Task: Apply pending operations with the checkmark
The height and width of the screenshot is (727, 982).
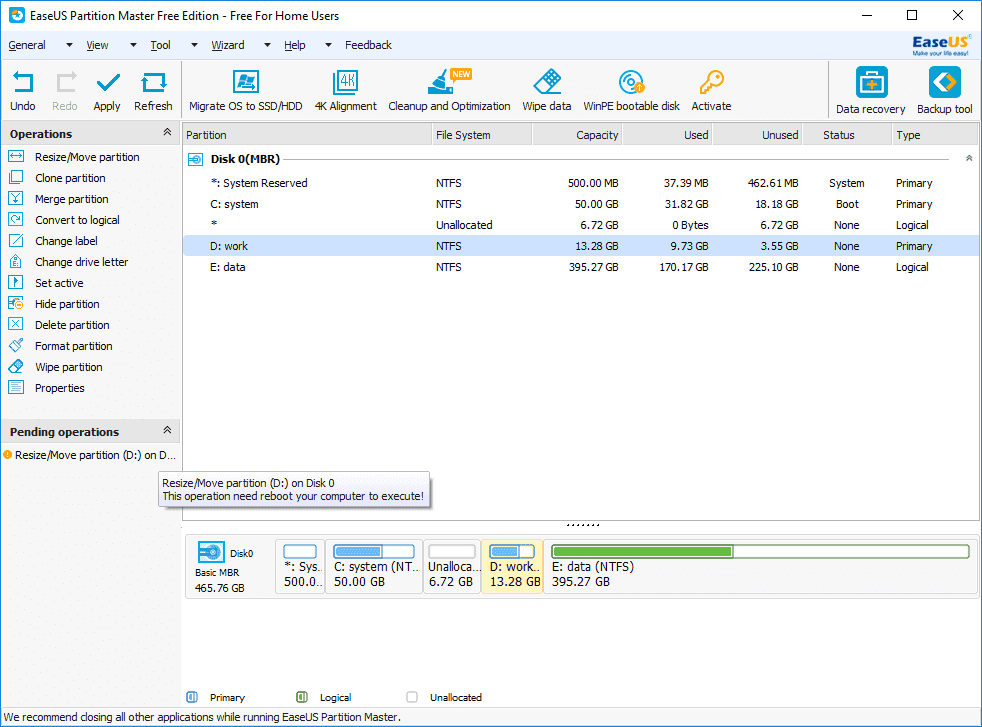Action: tap(108, 83)
